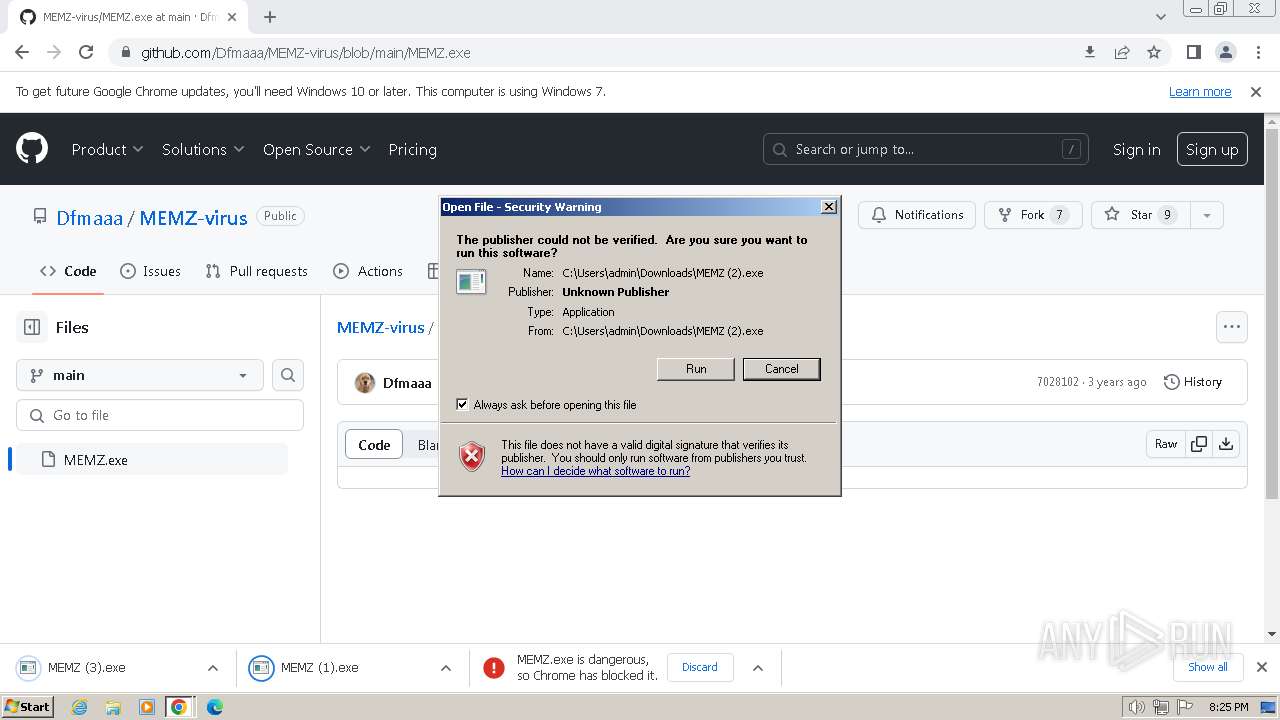Reload the page with refresh icon

(86, 52)
